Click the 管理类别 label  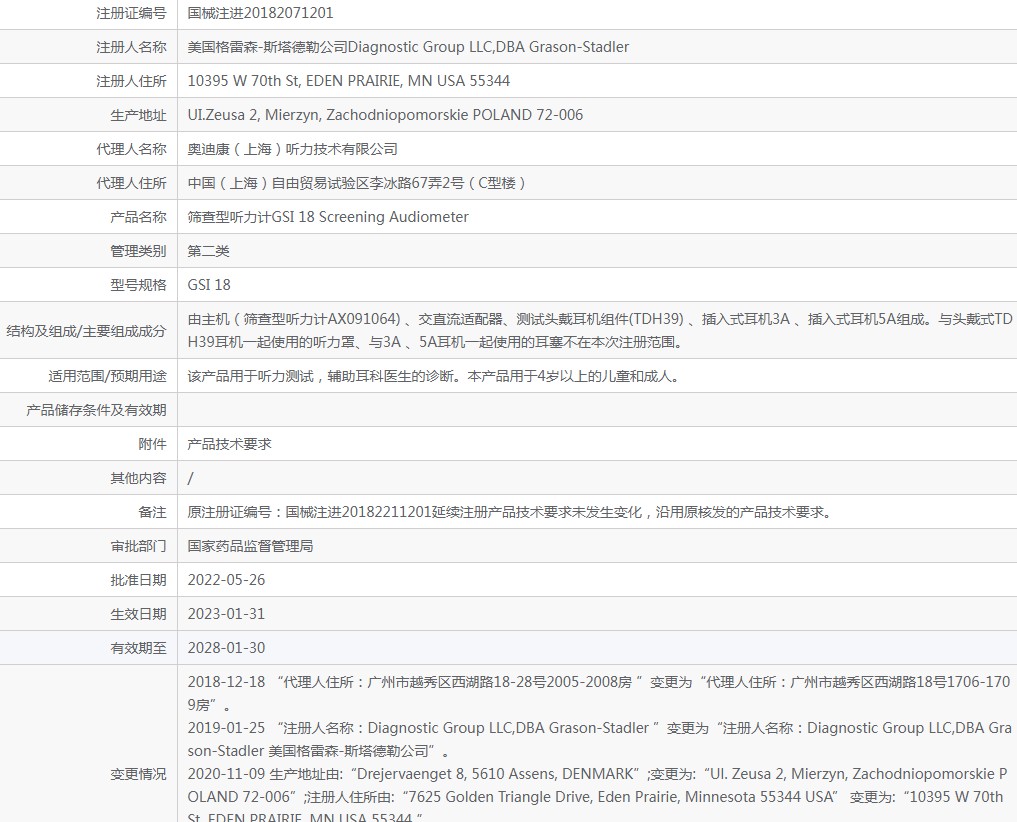pyautogui.click(x=138, y=251)
